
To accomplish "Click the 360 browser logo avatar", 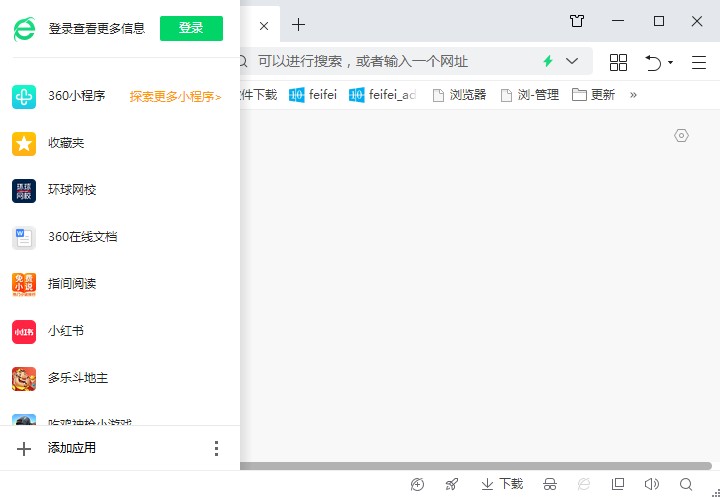I will pyautogui.click(x=24, y=29).
